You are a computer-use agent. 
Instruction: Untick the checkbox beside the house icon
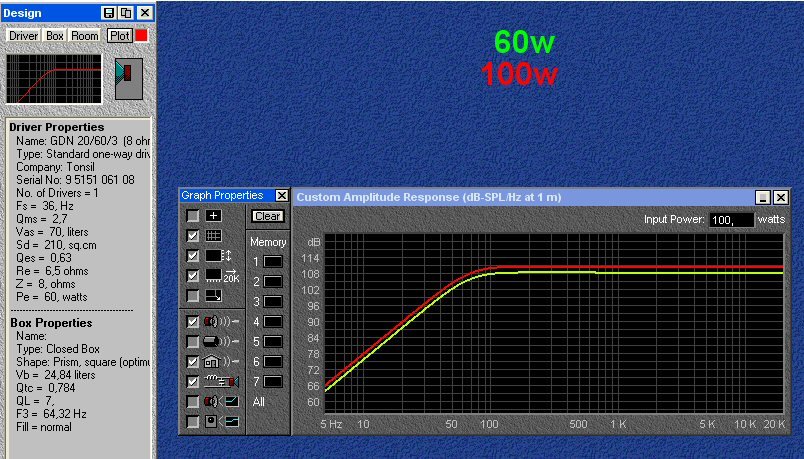[193, 362]
